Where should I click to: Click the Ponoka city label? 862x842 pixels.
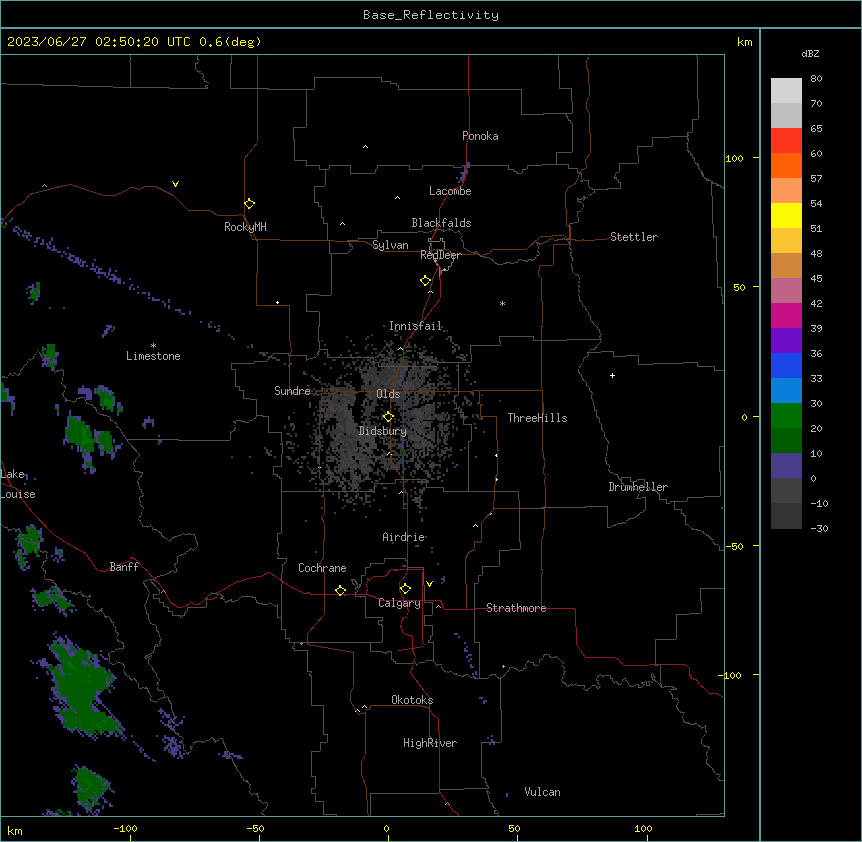pos(480,136)
